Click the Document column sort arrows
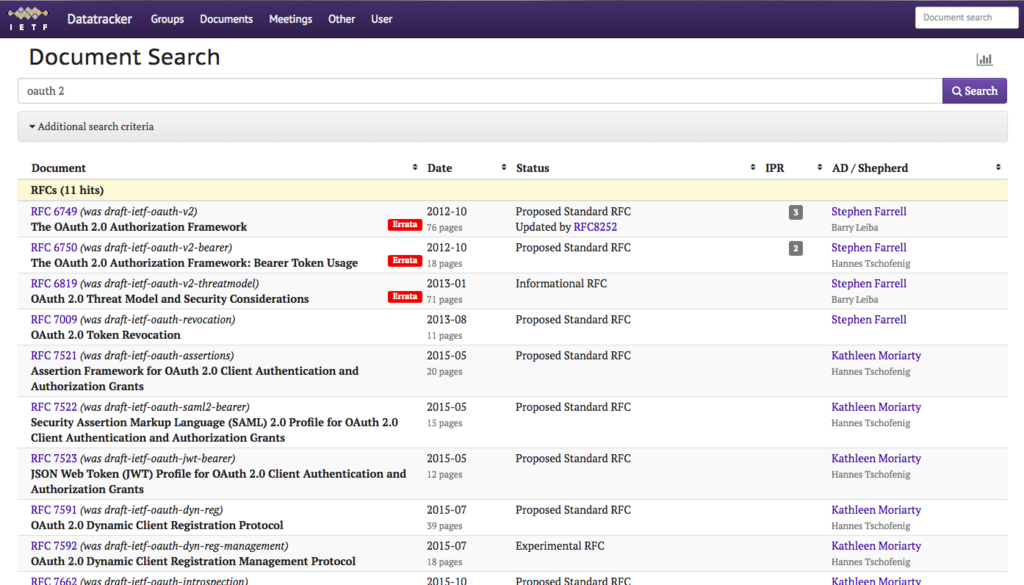The image size is (1024, 585). 414,167
